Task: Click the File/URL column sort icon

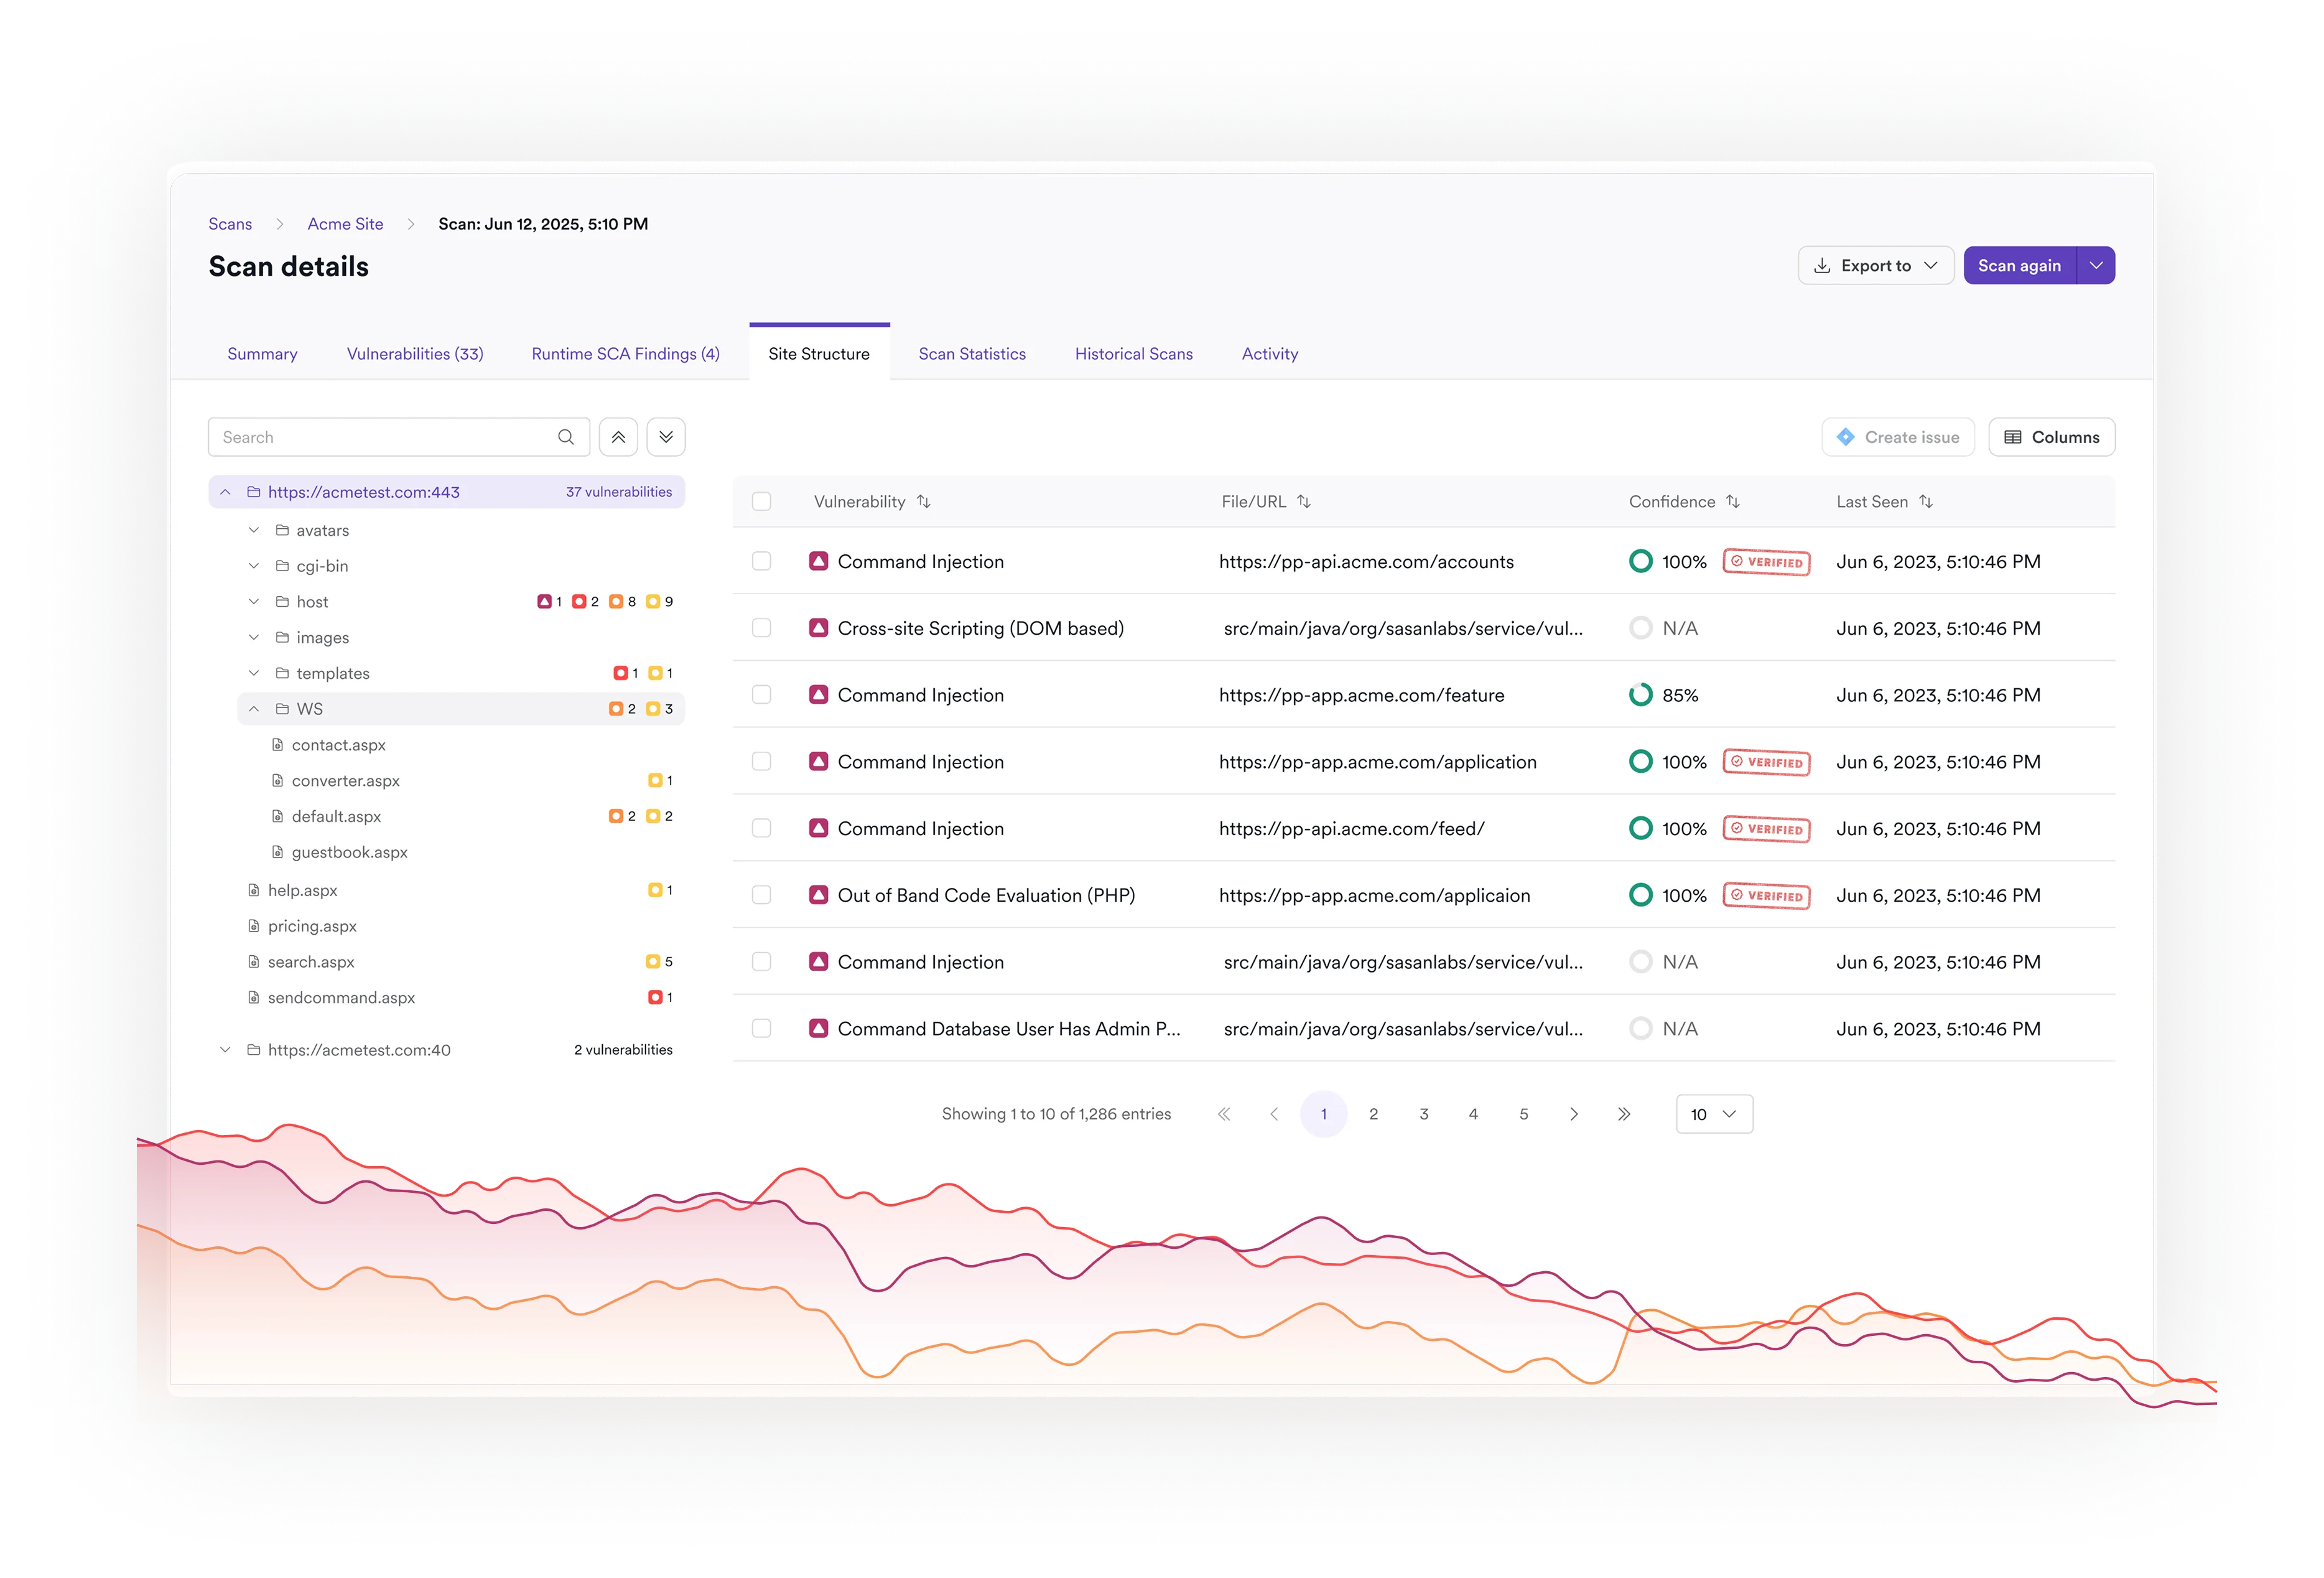Action: click(1304, 502)
